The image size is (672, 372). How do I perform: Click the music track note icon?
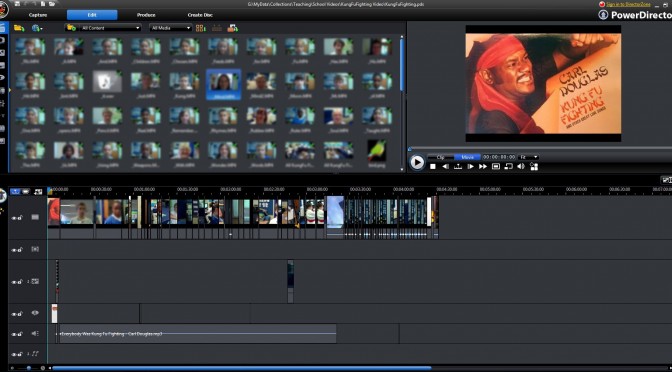click(x=35, y=354)
